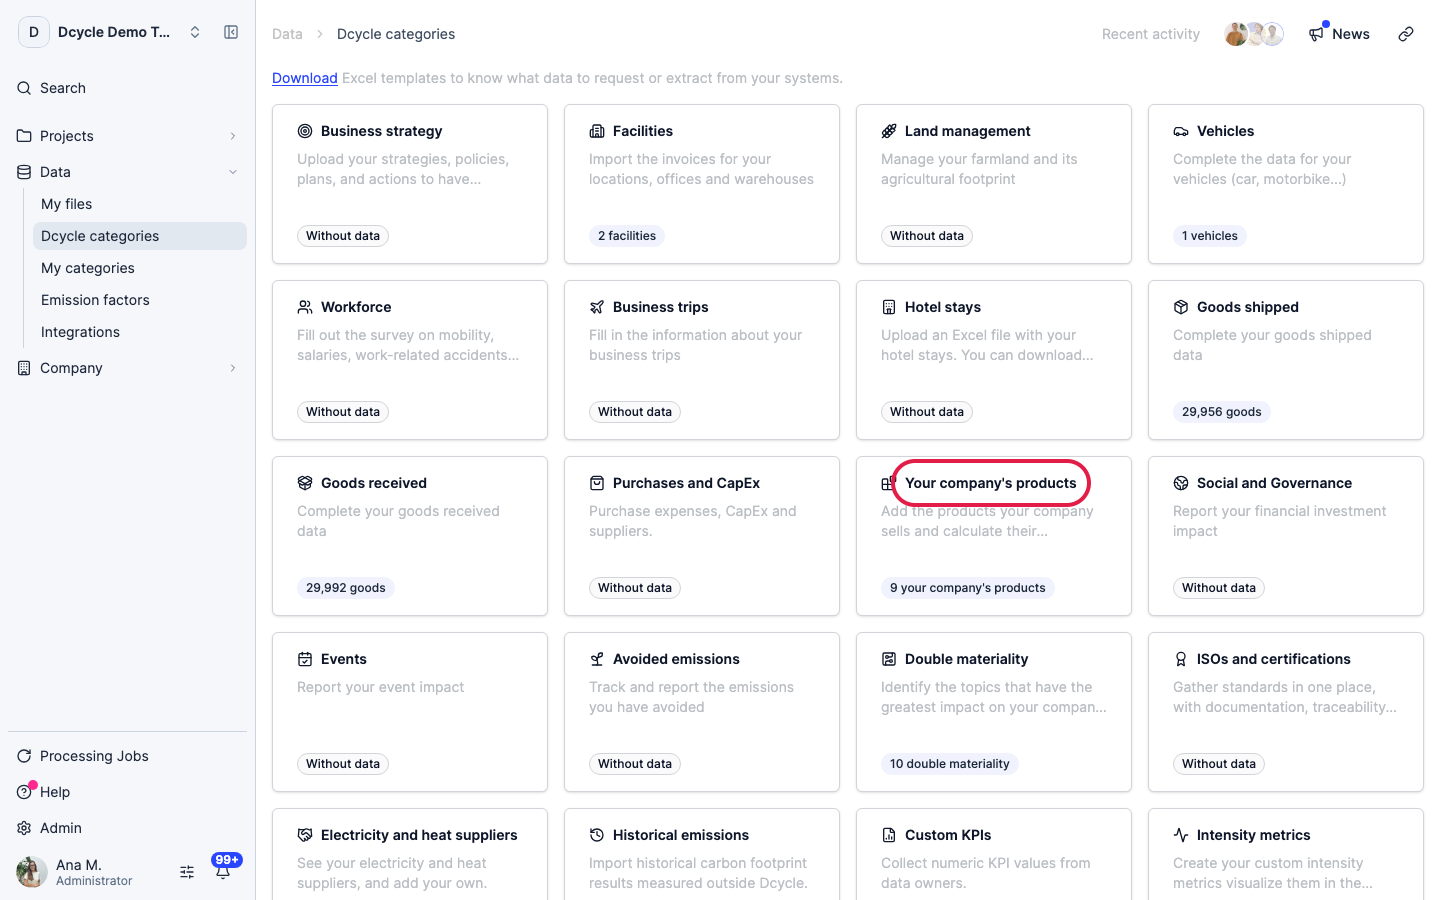
Task: Open settings sliders icon near profile
Action: click(x=187, y=872)
